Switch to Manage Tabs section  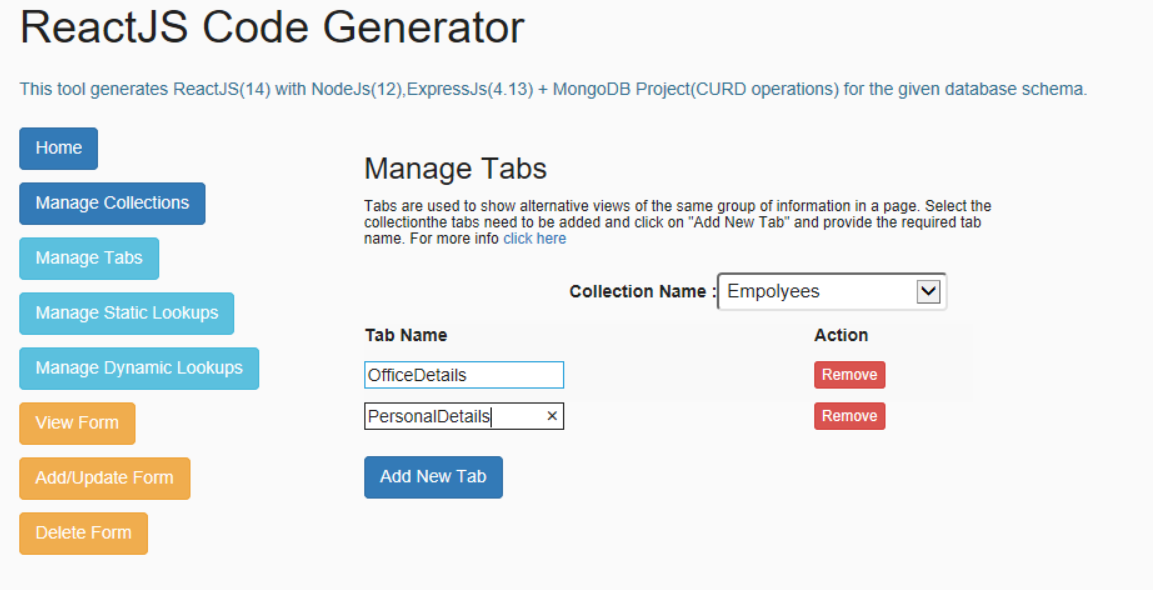[89, 258]
